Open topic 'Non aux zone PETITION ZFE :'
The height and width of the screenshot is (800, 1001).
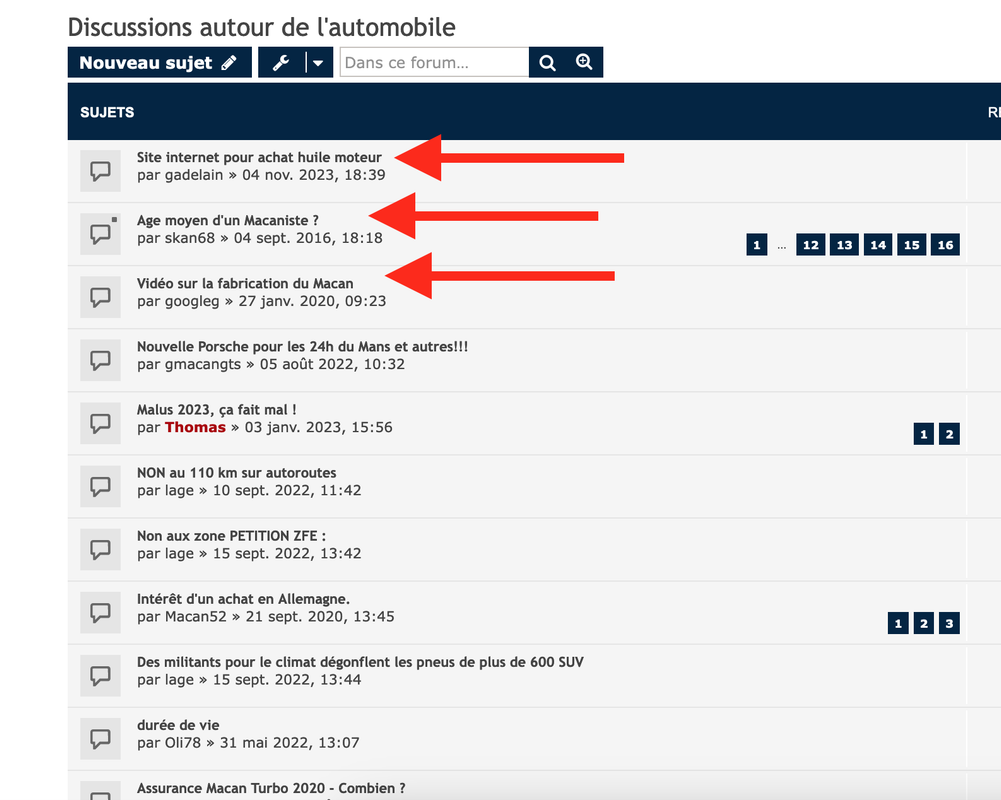click(231, 536)
